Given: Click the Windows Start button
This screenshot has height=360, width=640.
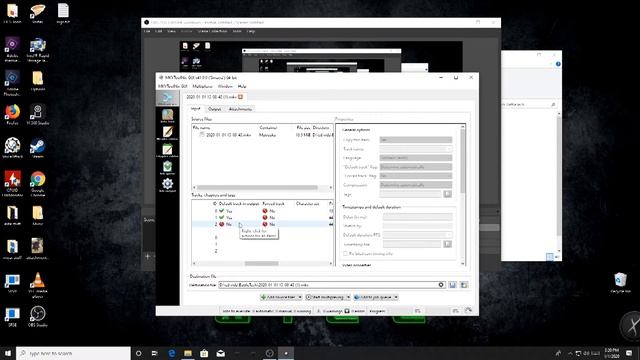Looking at the screenshot, I should point(8,353).
